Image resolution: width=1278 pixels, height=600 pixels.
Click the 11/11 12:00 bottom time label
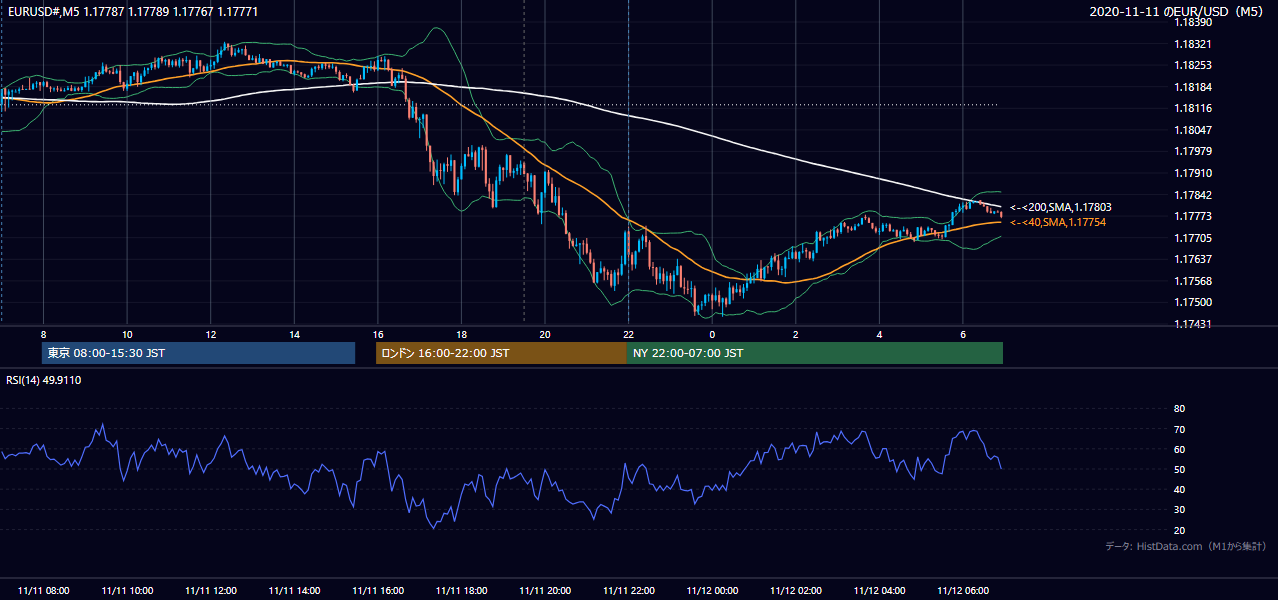pos(210,591)
